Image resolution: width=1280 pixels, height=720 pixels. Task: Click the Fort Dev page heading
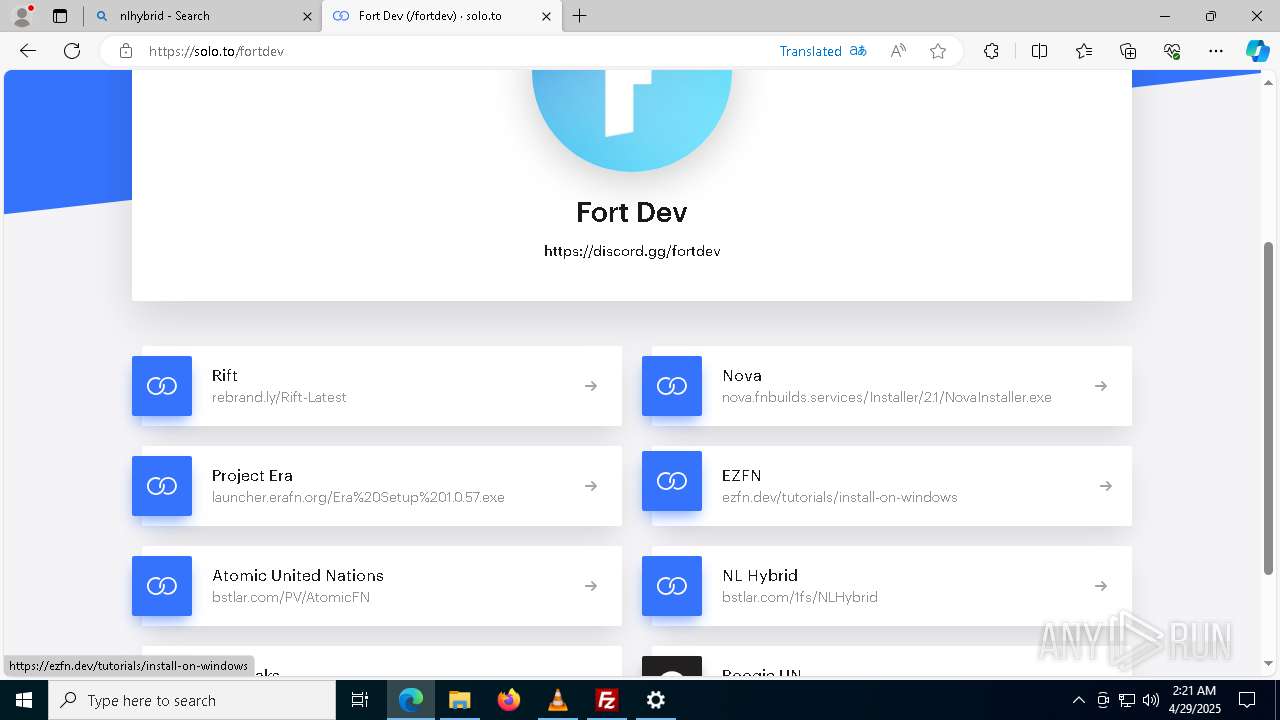point(632,212)
